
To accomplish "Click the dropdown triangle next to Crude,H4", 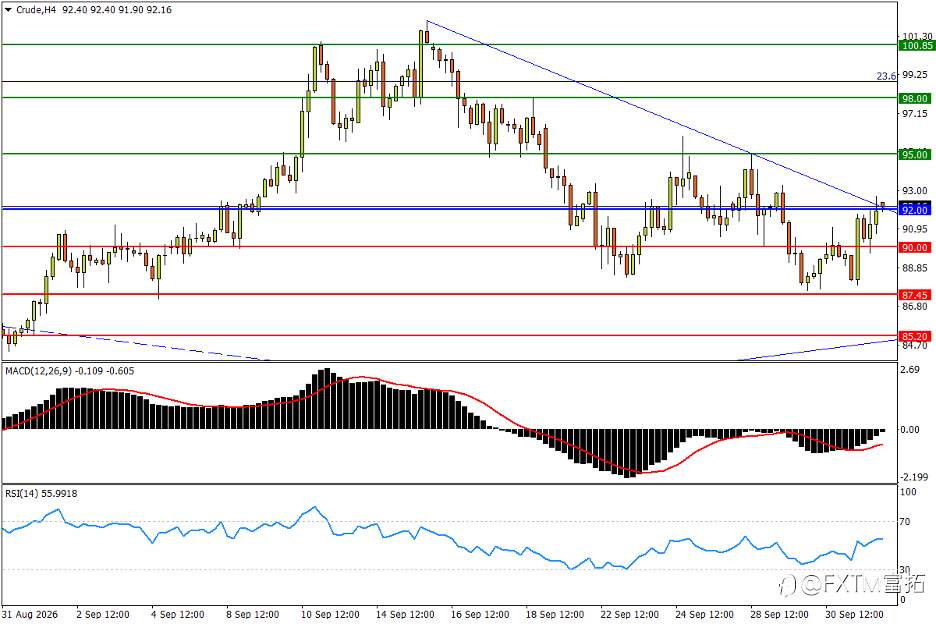I will point(8,10).
